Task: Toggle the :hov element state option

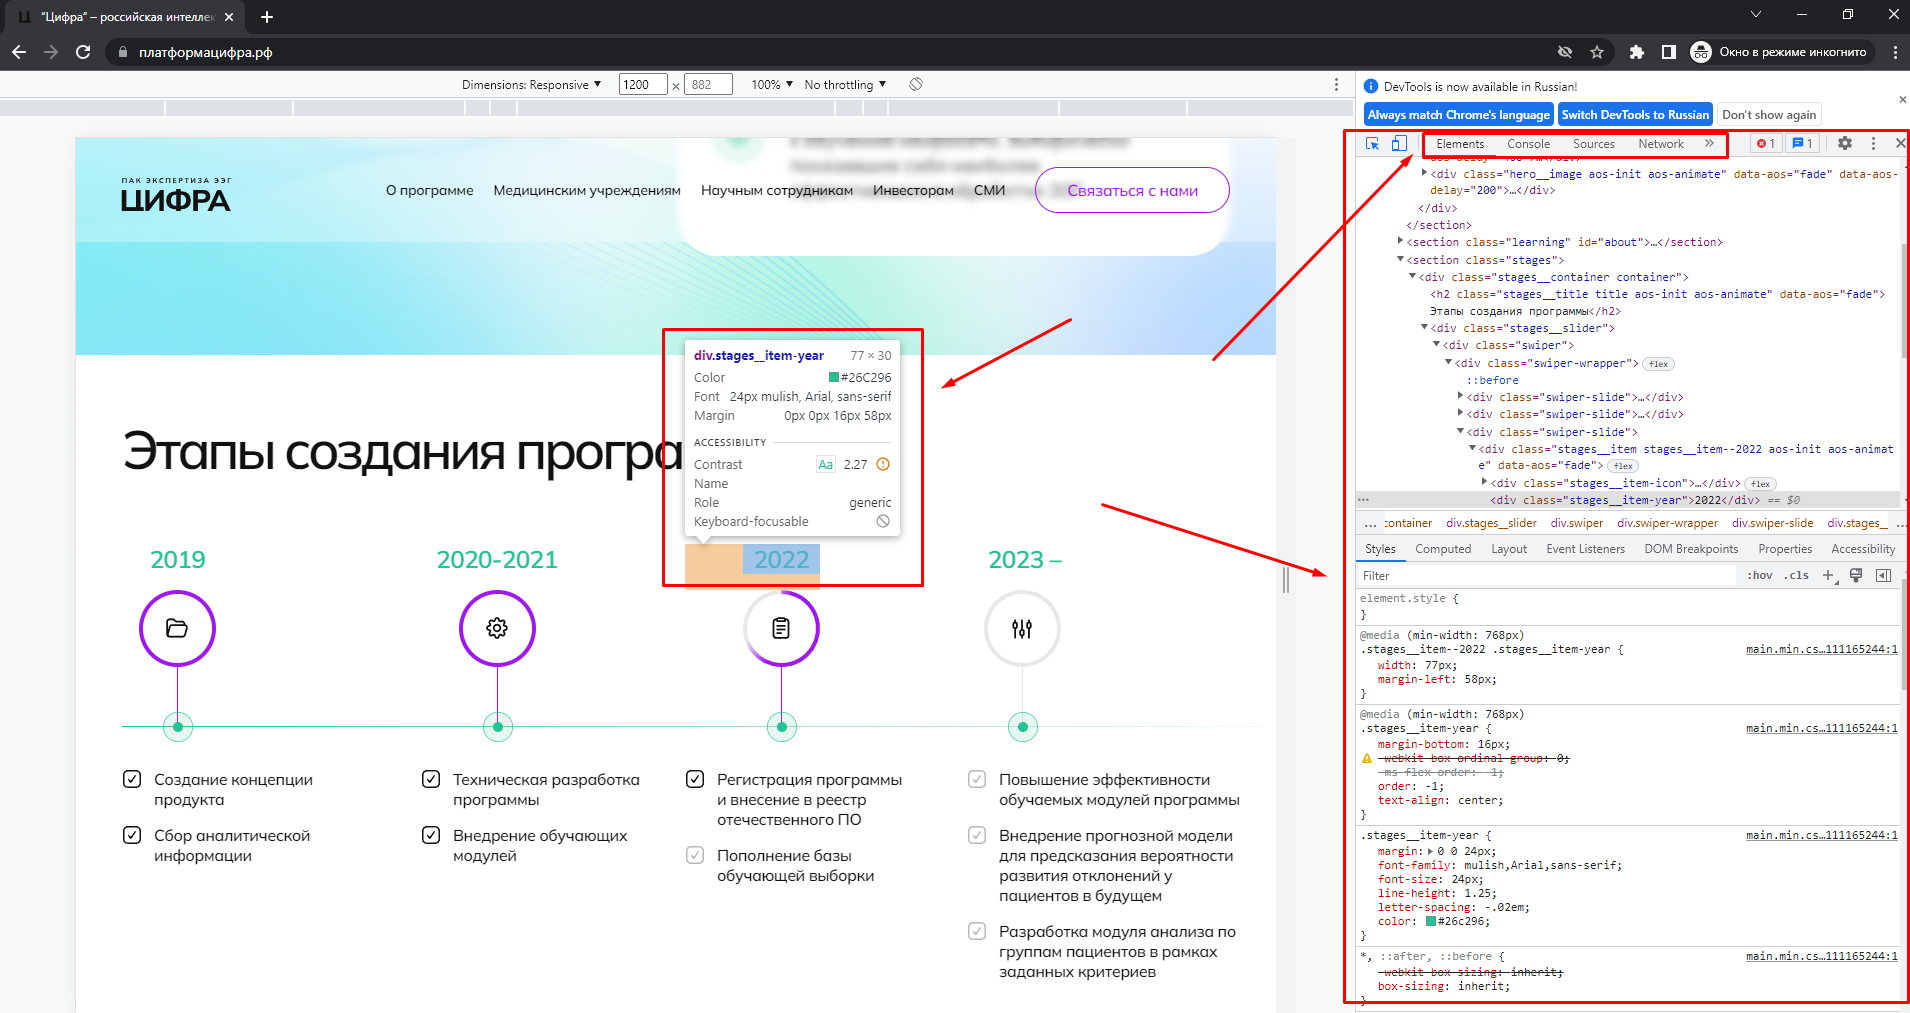Action: coord(1760,576)
